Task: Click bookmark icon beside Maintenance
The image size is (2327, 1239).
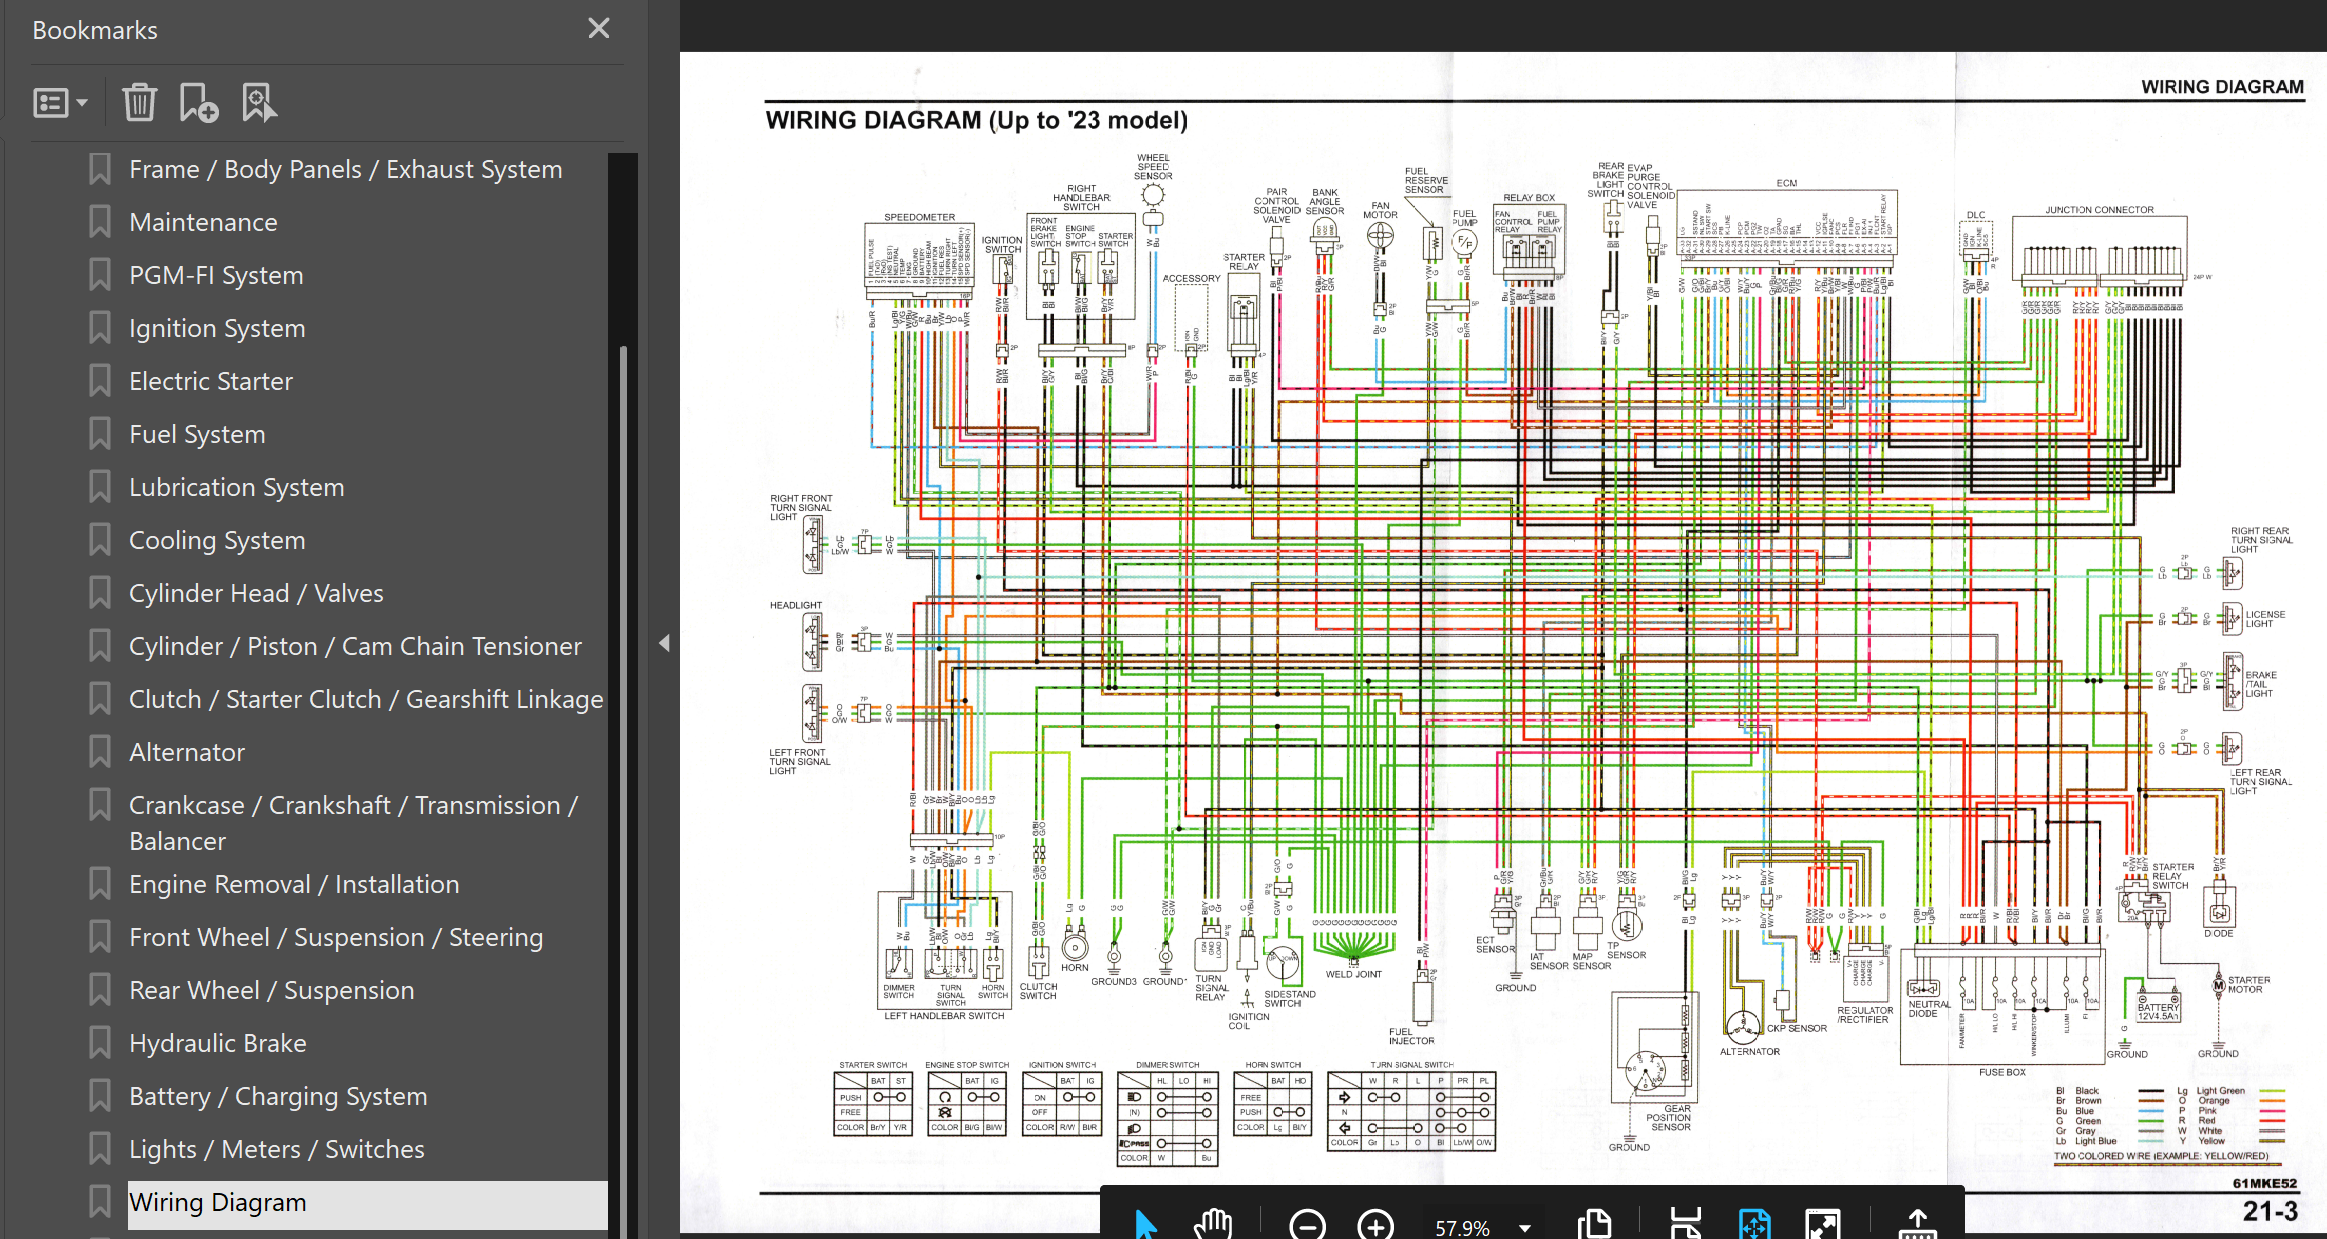Action: tap(99, 222)
